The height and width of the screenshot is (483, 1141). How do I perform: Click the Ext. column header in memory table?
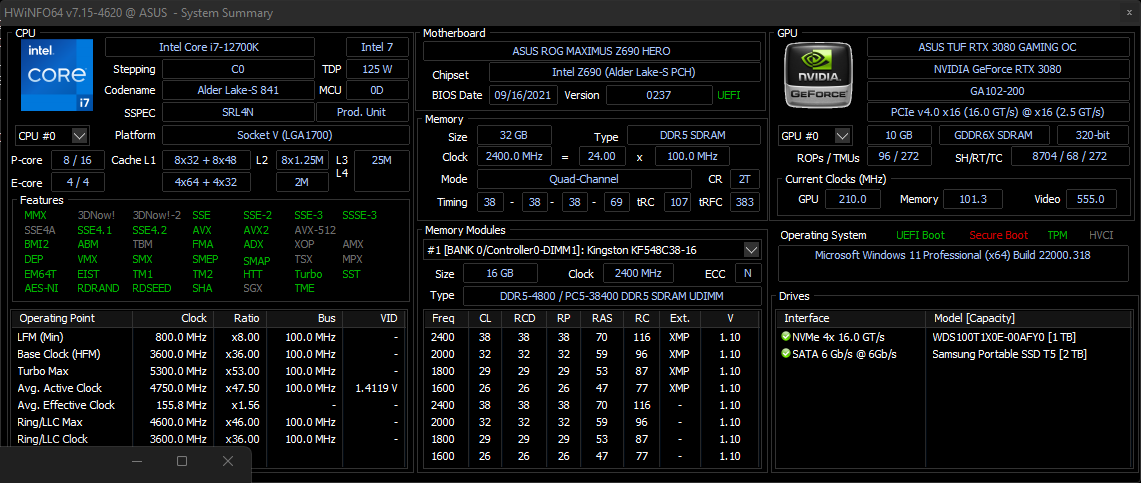[x=678, y=319]
